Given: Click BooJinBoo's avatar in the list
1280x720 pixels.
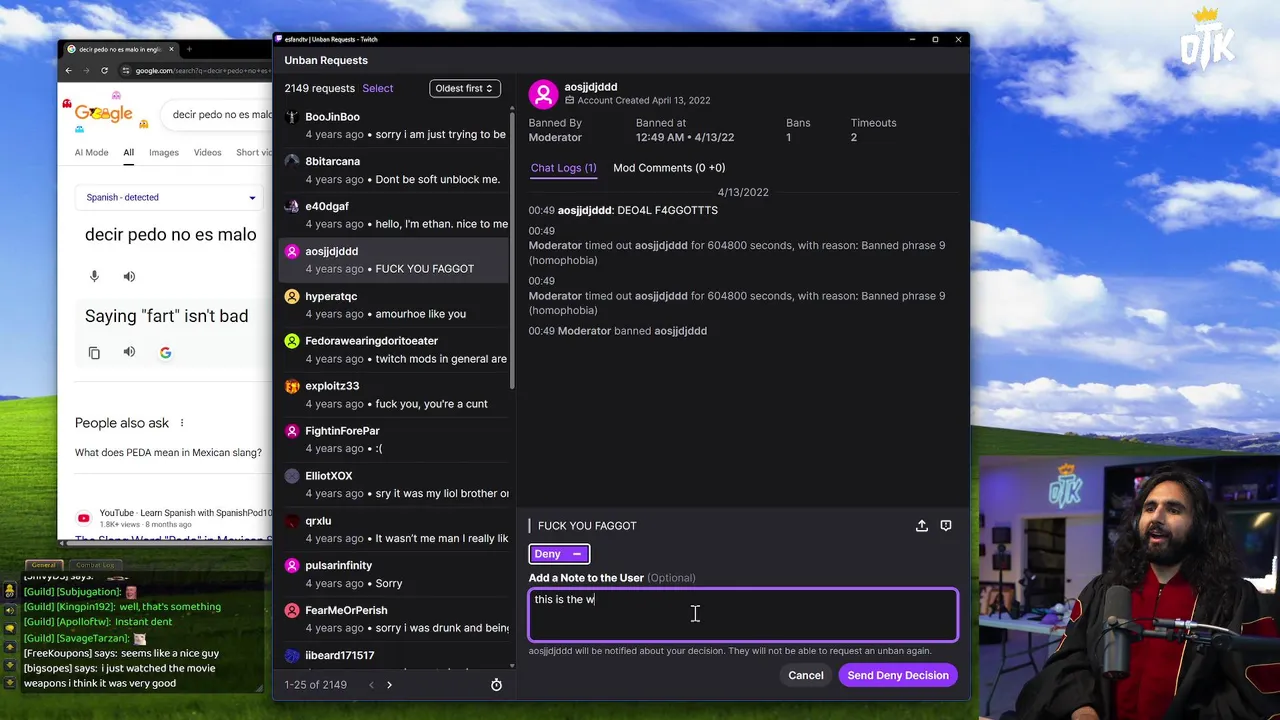Looking at the screenshot, I should coord(291,117).
